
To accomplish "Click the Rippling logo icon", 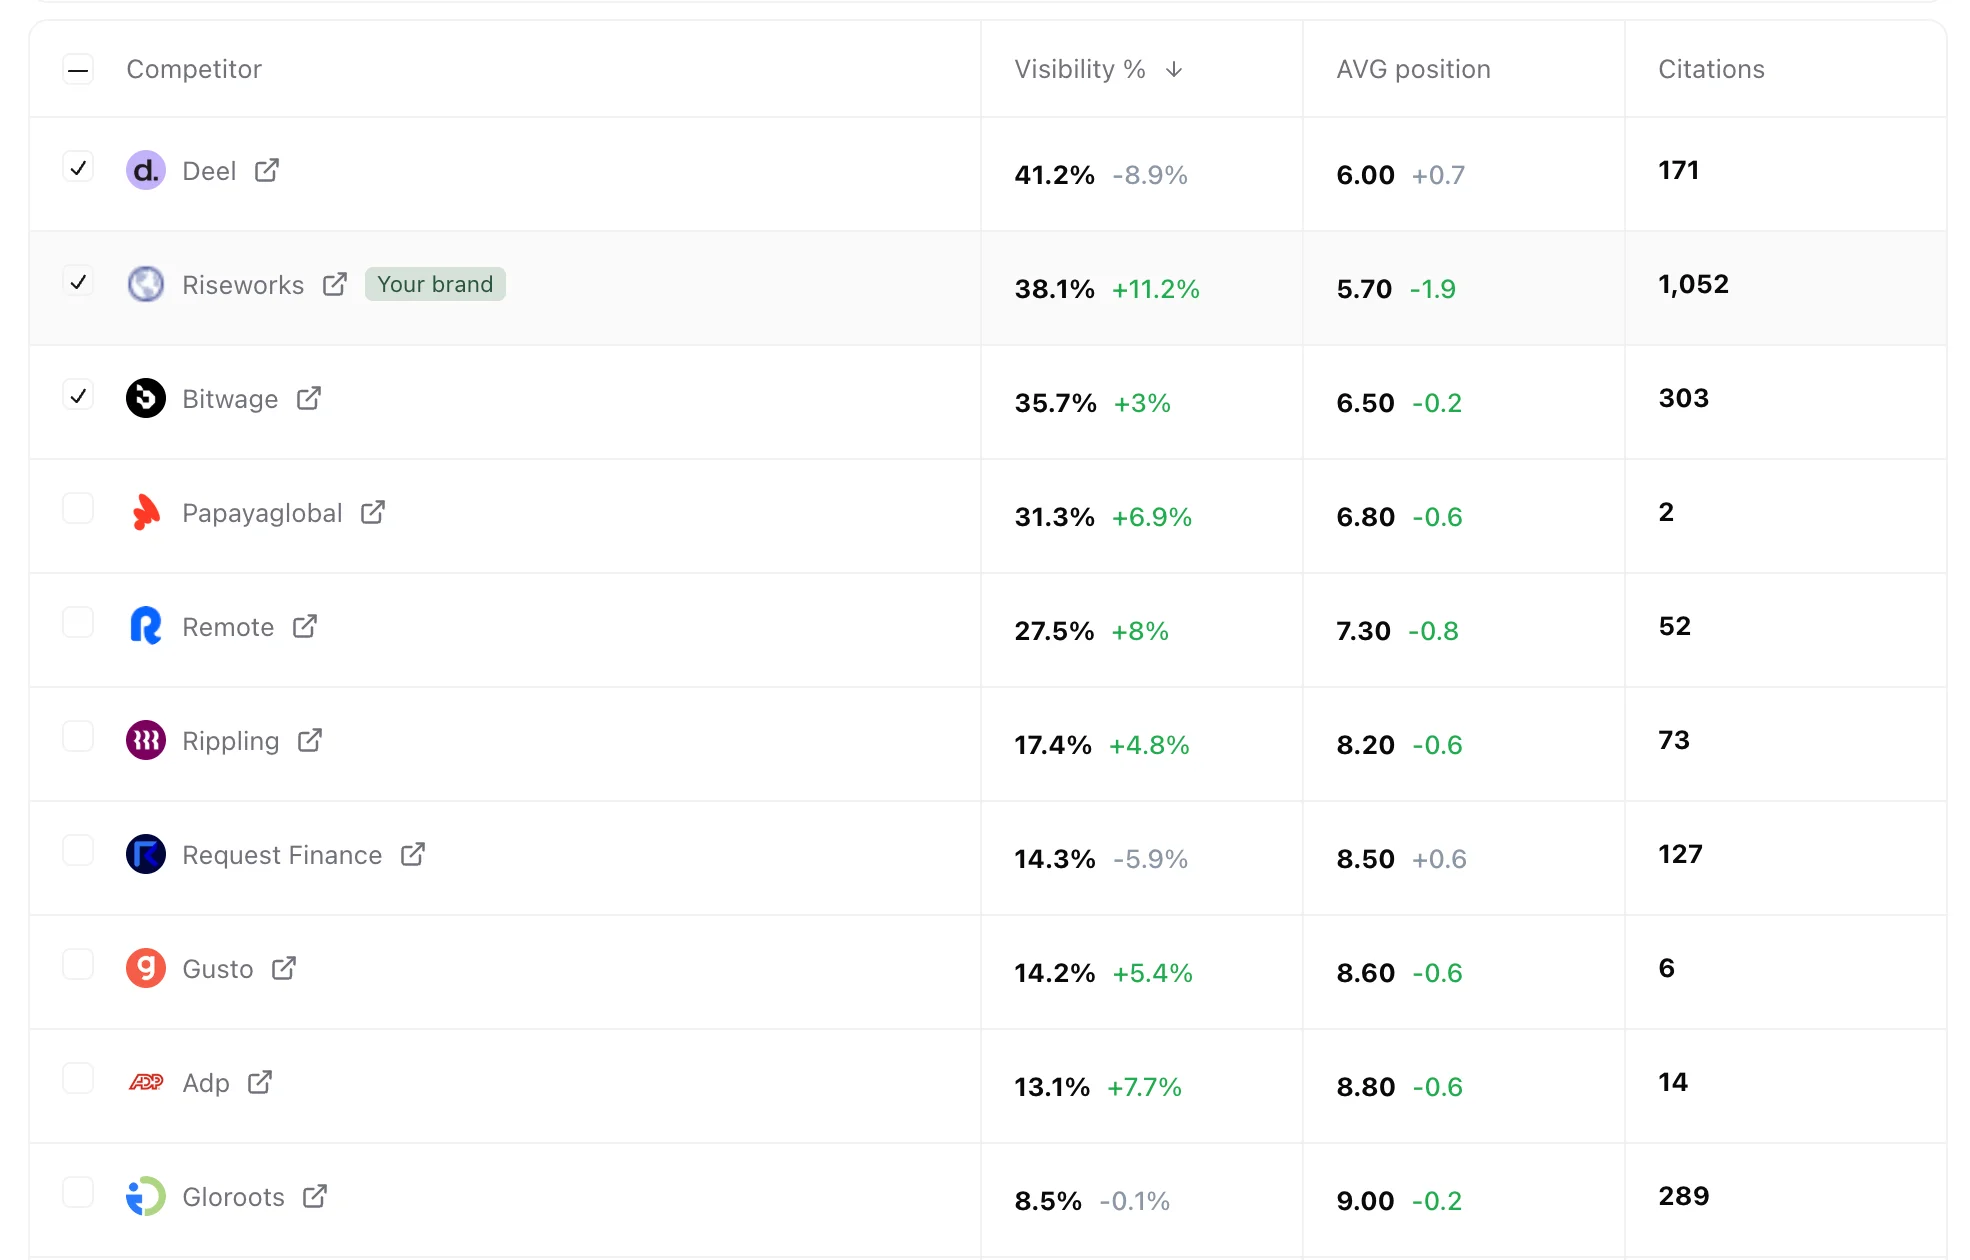I will (x=145, y=740).
